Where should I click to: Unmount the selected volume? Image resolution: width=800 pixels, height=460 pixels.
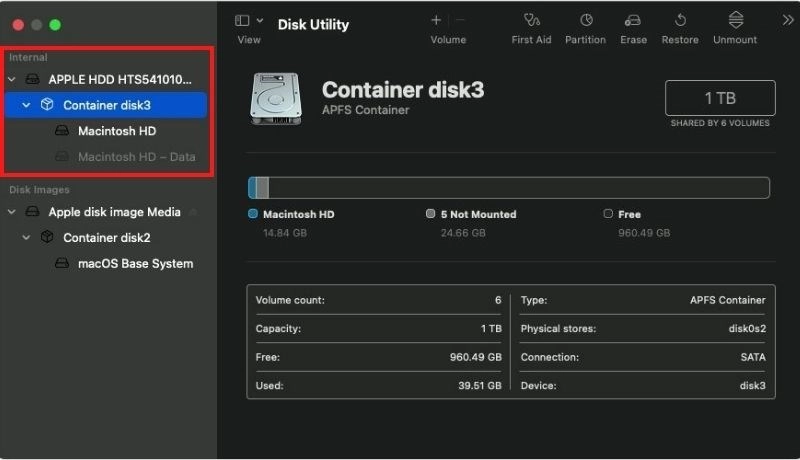click(735, 20)
